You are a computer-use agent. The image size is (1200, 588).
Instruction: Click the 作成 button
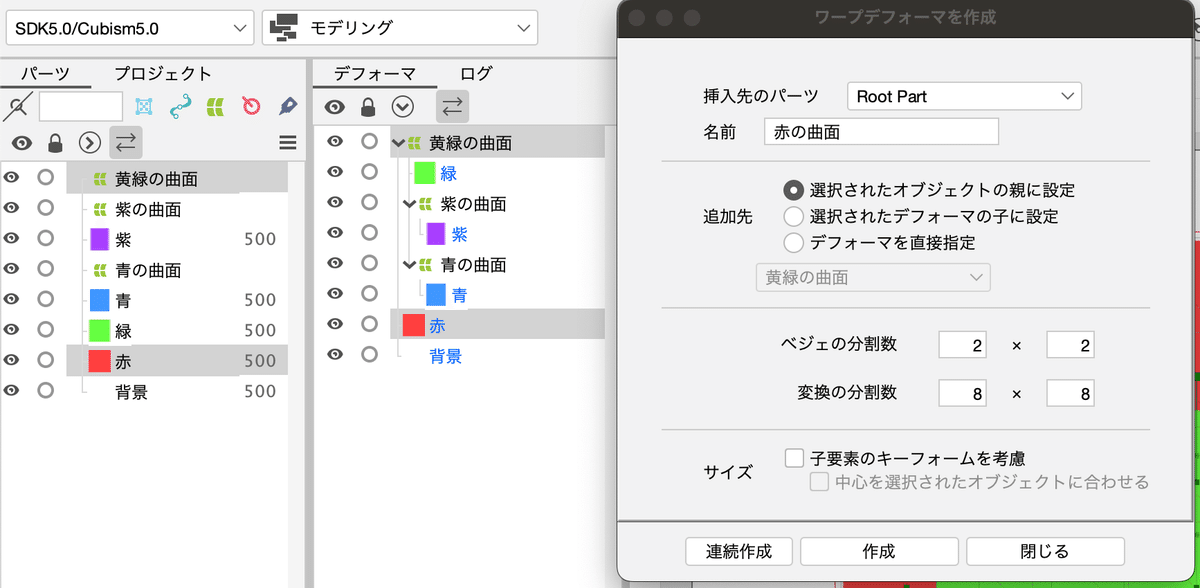pyautogui.click(x=879, y=551)
